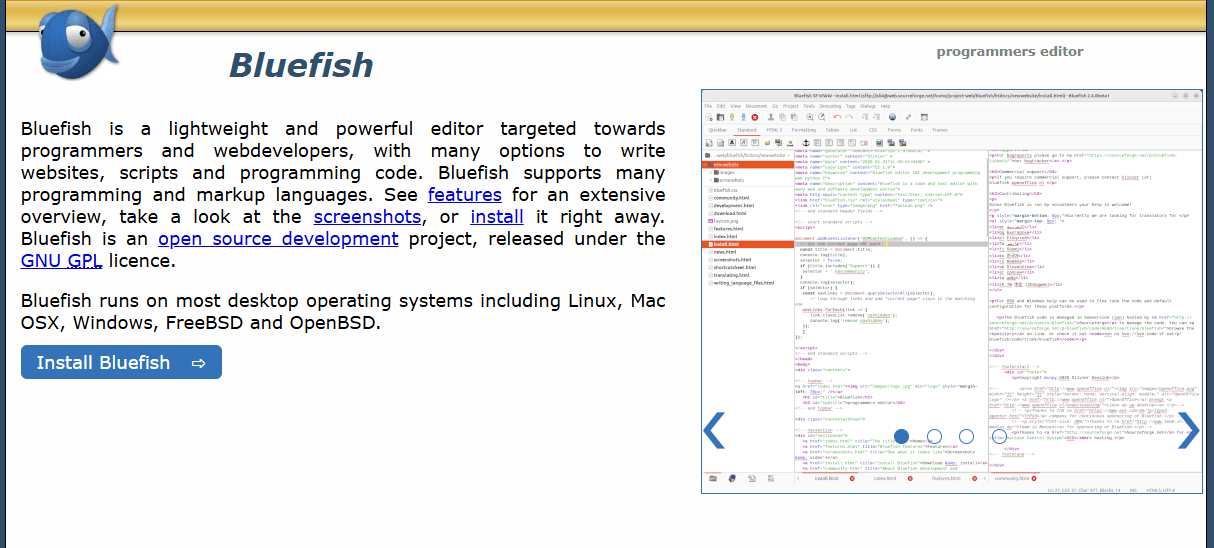The width and height of the screenshot is (1214, 548).
Task: Open the features link
Action: 466,194
